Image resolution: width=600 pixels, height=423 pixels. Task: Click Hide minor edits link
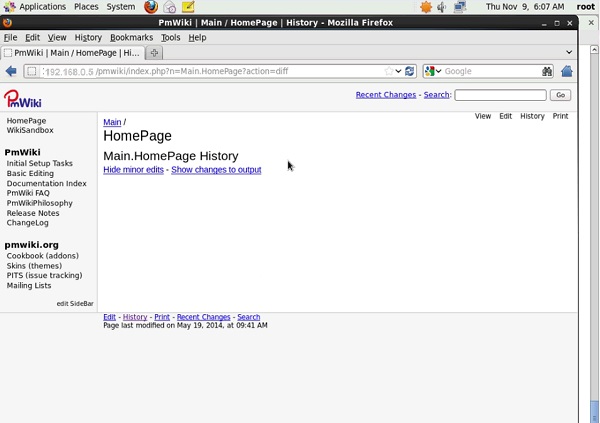(134, 170)
